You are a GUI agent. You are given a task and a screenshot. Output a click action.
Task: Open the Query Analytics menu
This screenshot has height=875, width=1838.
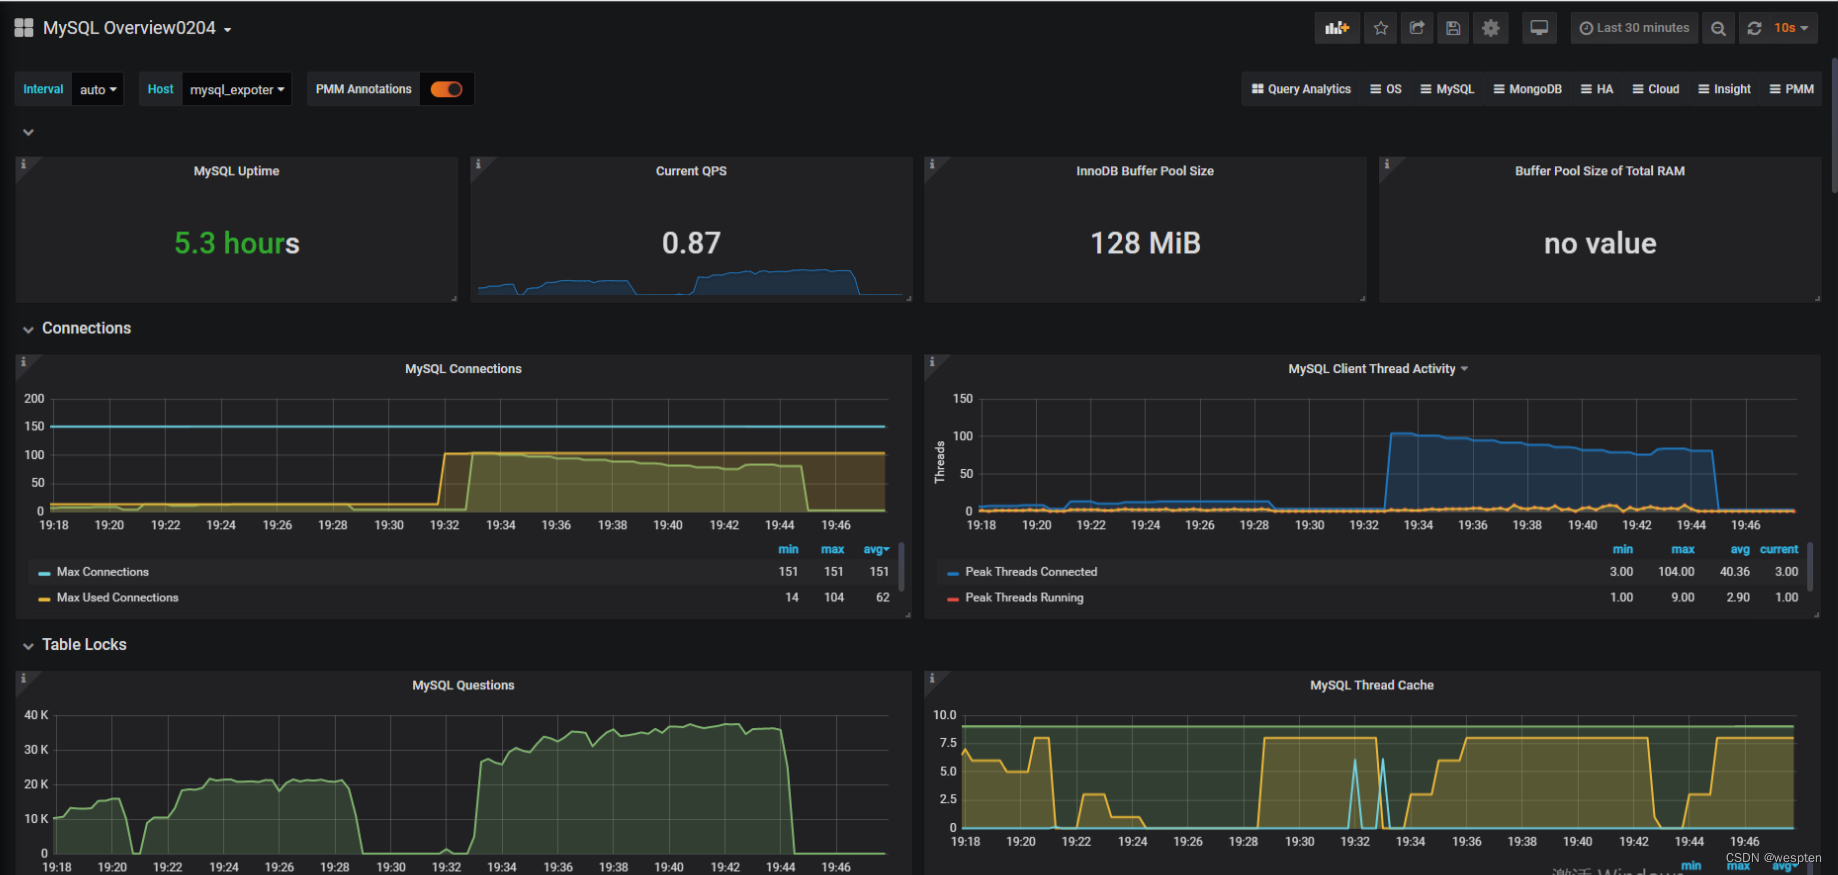(x=1301, y=89)
